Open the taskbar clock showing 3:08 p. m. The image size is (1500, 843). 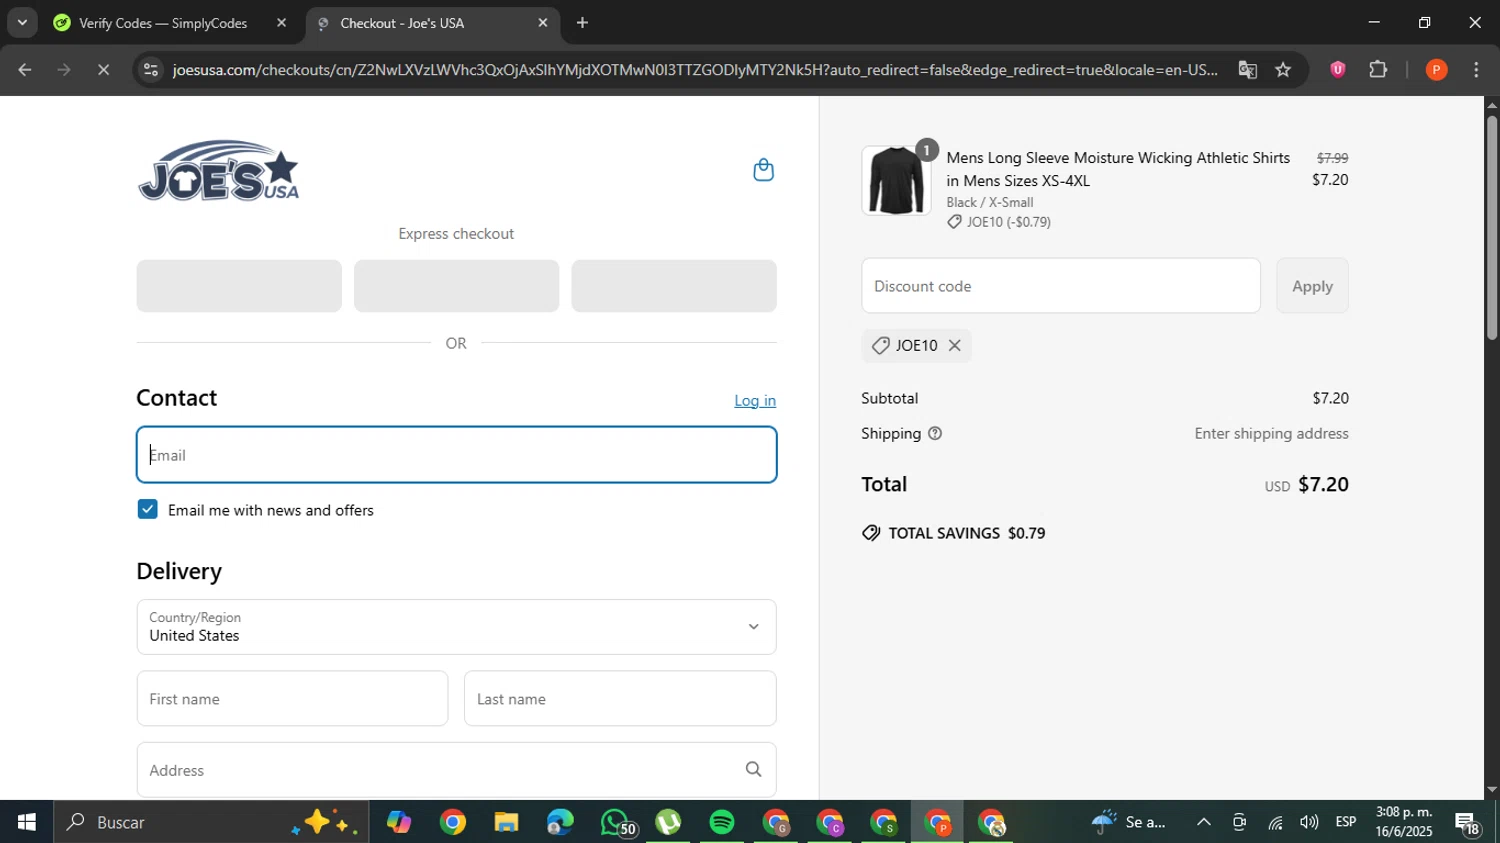point(1404,822)
